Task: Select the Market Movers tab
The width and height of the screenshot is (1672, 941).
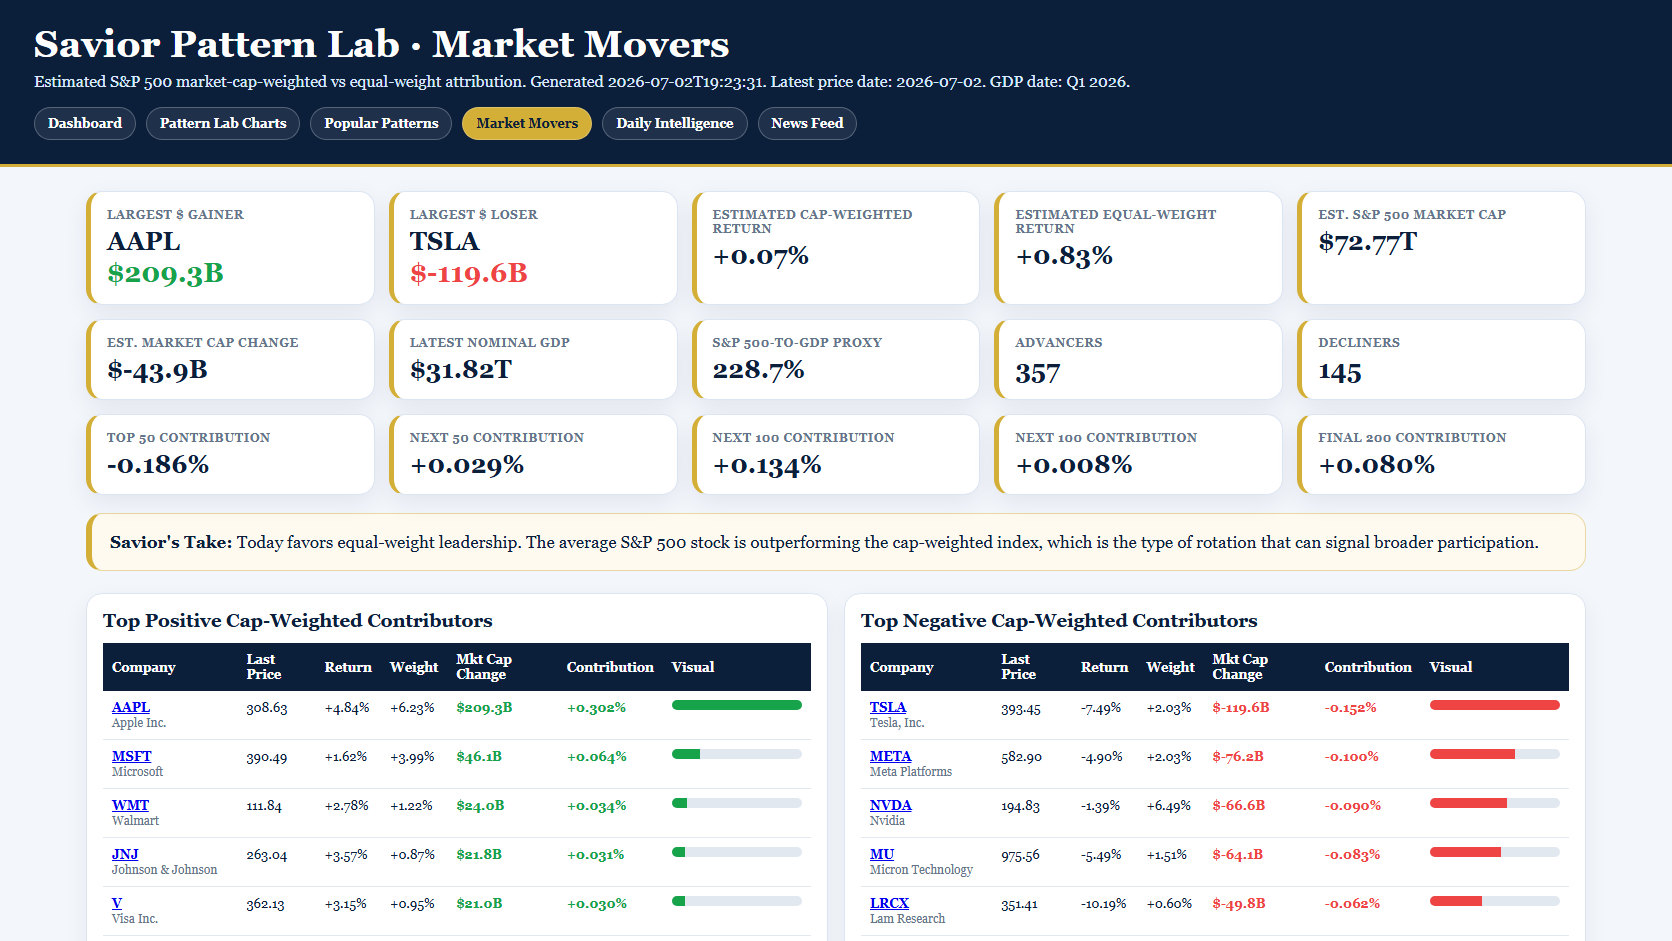Action: coord(527,123)
